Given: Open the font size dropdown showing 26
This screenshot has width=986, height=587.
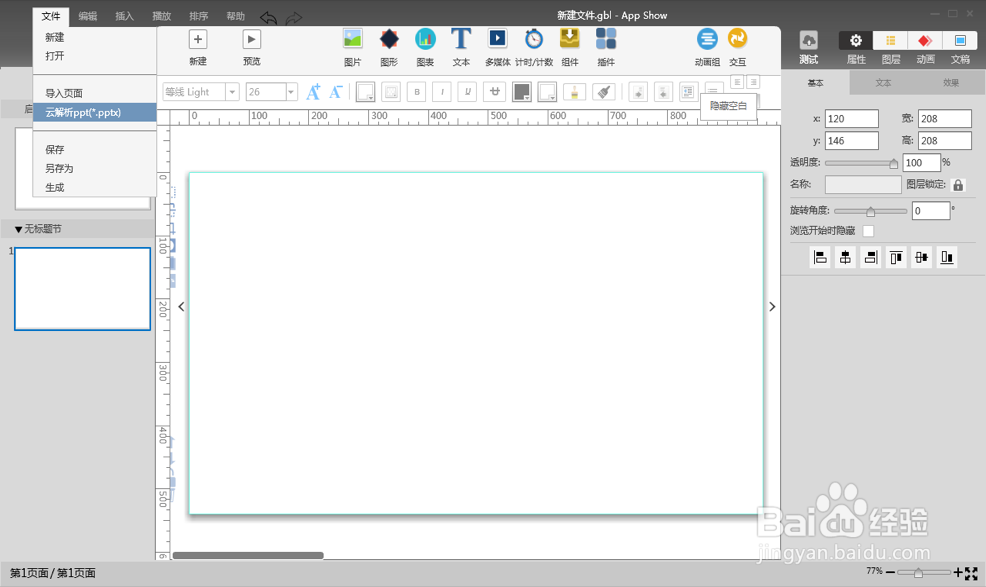Looking at the screenshot, I should coord(291,92).
